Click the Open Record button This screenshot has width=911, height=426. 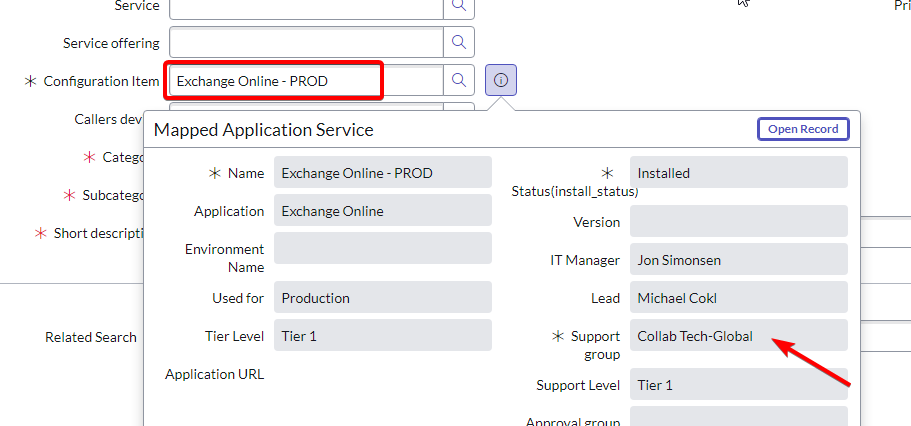803,129
